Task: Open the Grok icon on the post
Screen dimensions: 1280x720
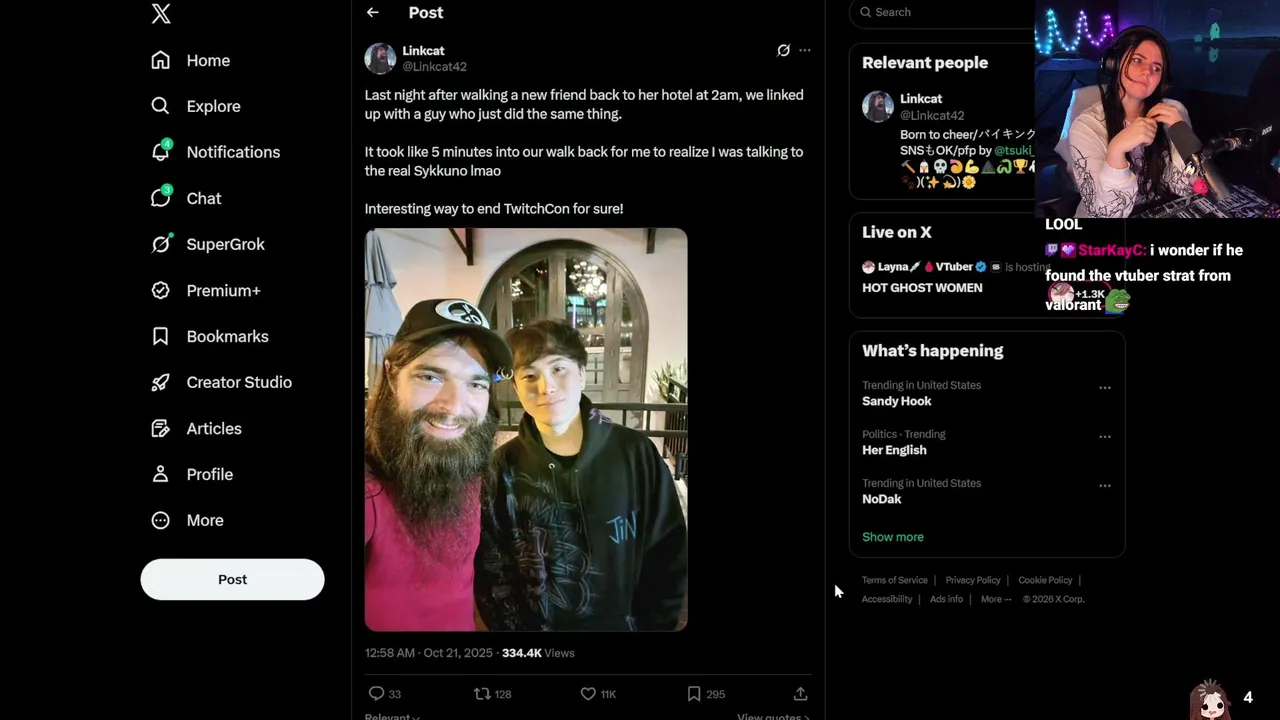Action: point(784,50)
